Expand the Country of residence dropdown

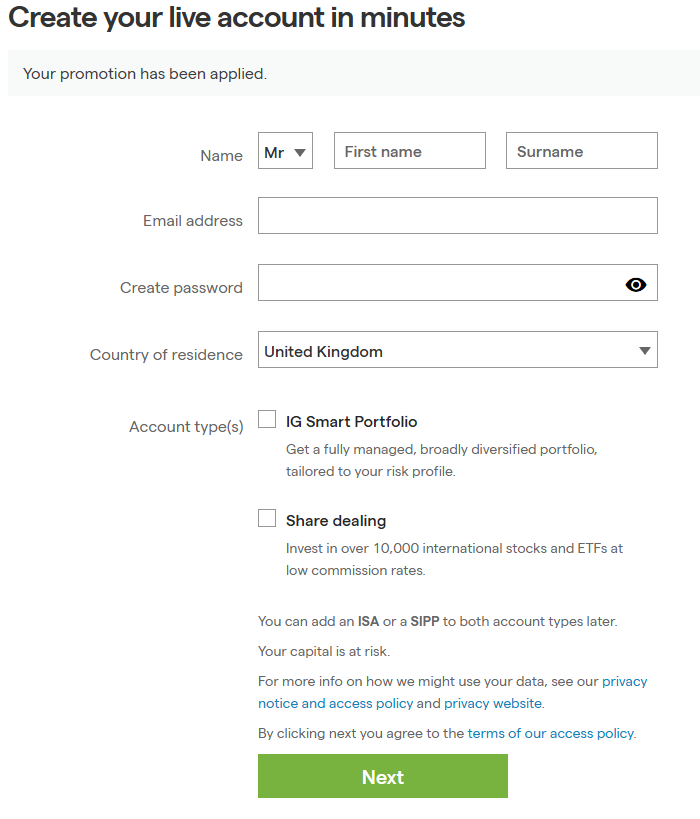457,351
